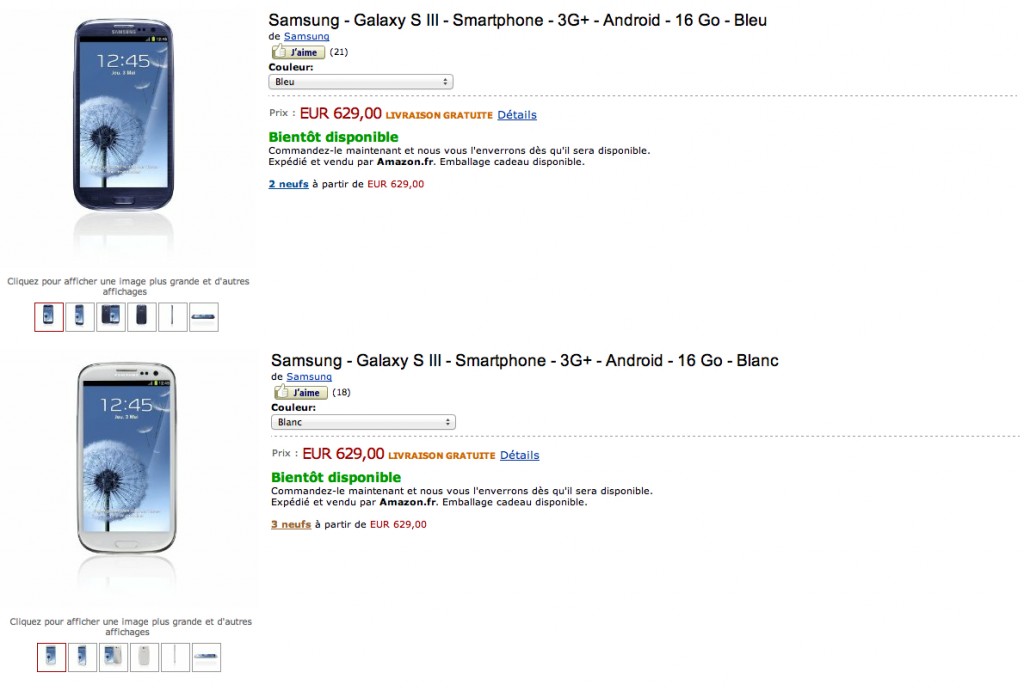Select second thumbnail of blue phone angled view
This screenshot has height=691, width=1024.
(80, 317)
